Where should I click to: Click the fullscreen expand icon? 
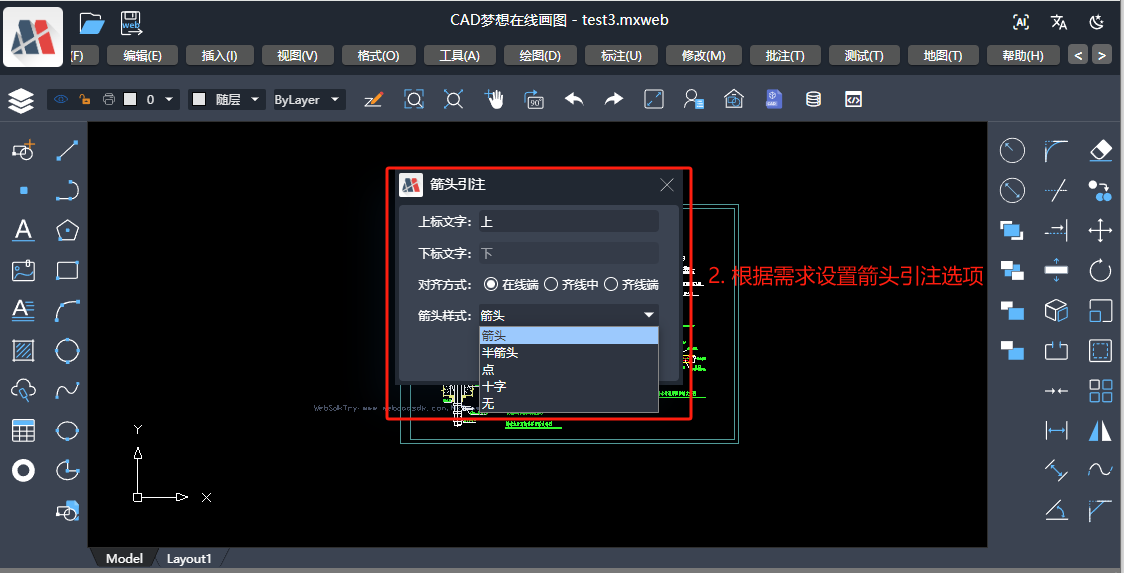pyautogui.click(x=654, y=99)
